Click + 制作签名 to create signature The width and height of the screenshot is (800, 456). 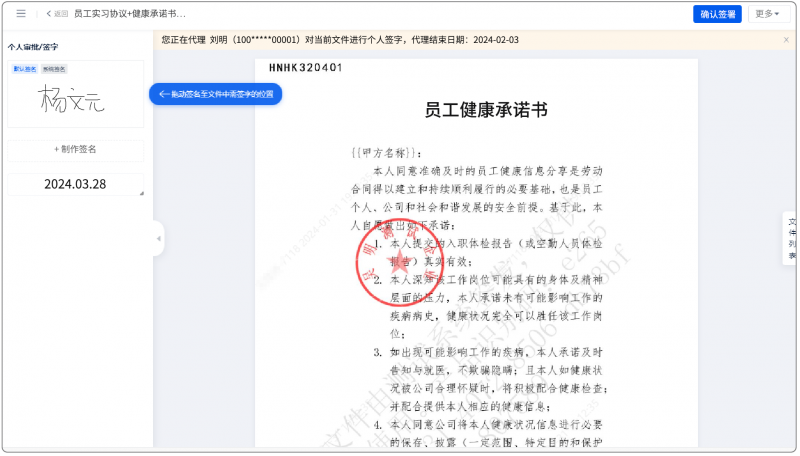75,150
